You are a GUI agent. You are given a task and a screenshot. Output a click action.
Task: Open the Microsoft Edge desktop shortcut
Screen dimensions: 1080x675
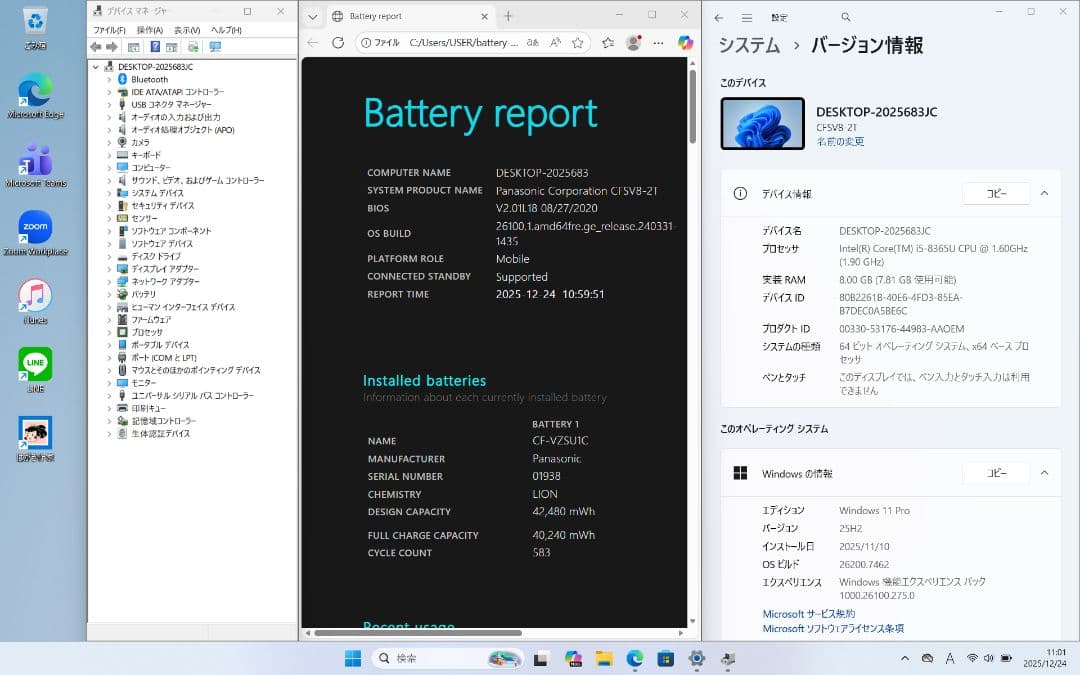(35, 96)
